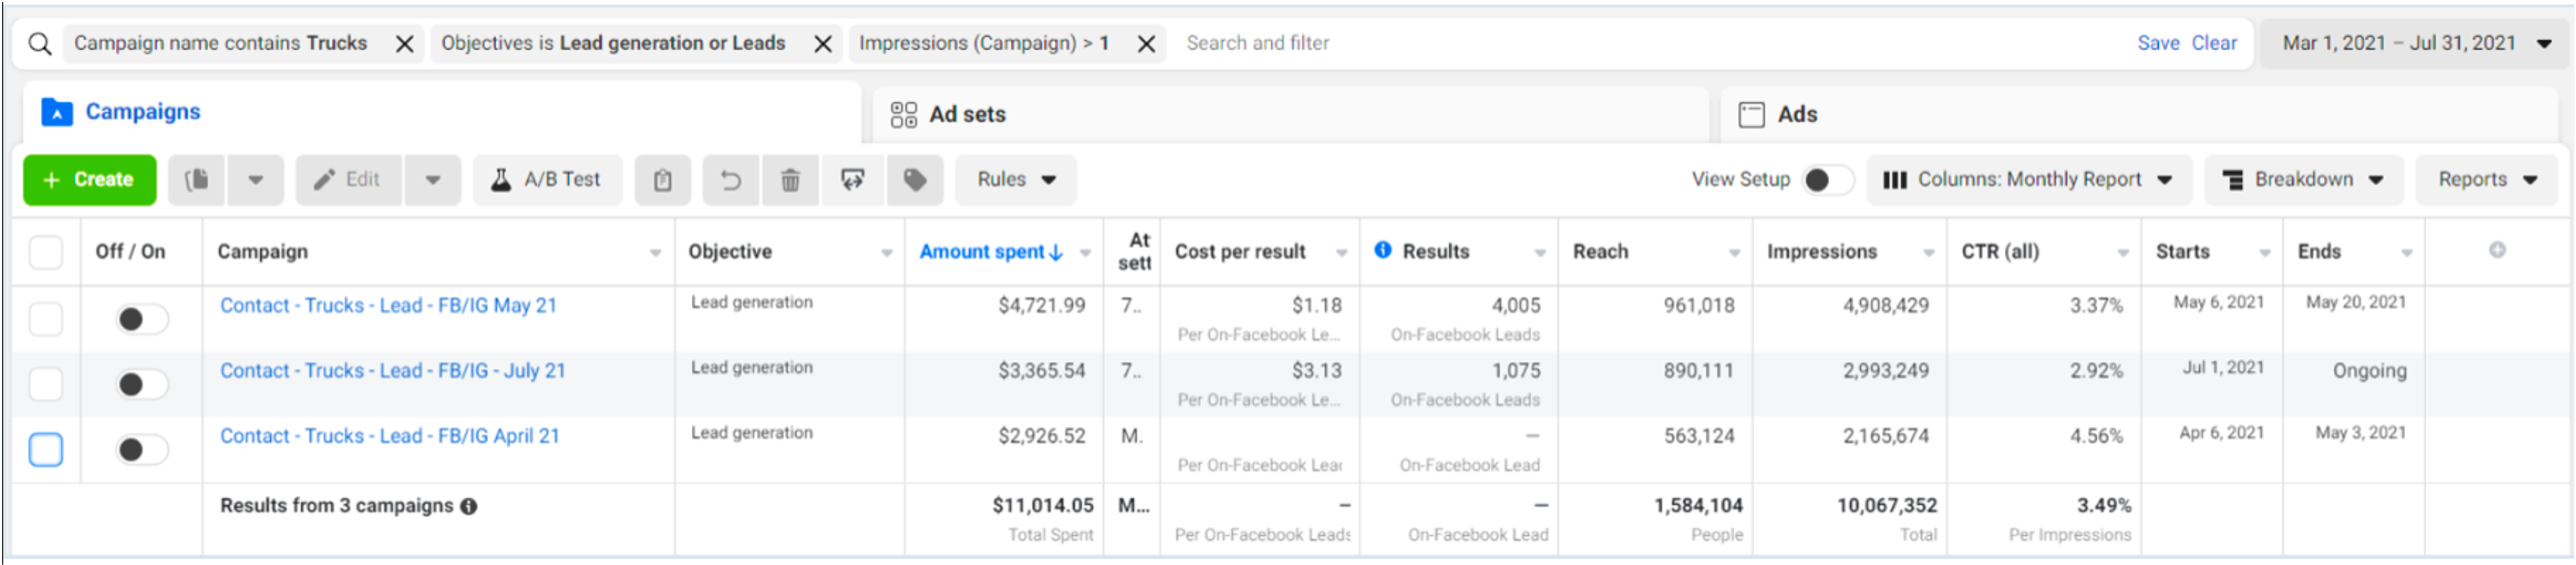Click the Ongoing end date cell
The height and width of the screenshot is (565, 2576).
(x=2369, y=371)
